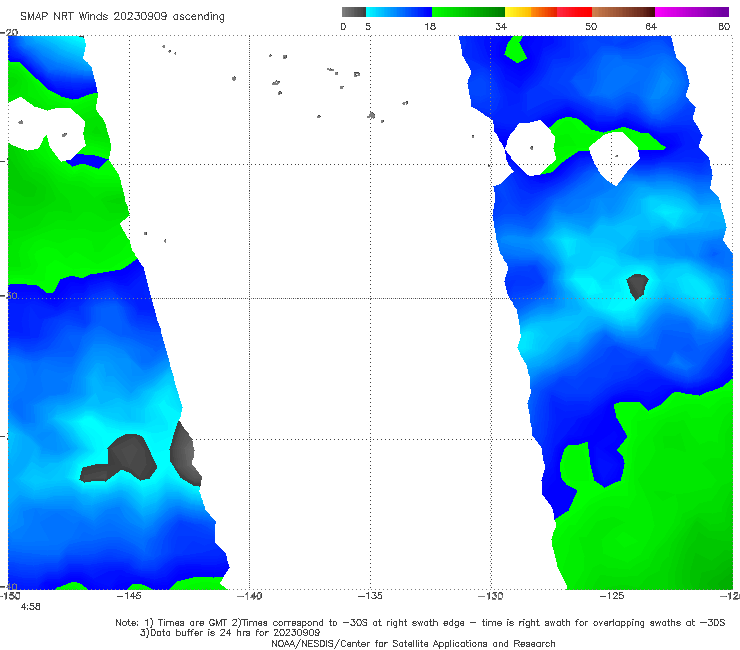Screen dimensions: 740x650
Task: Click the longitude axis label -145
Action: click(x=129, y=596)
